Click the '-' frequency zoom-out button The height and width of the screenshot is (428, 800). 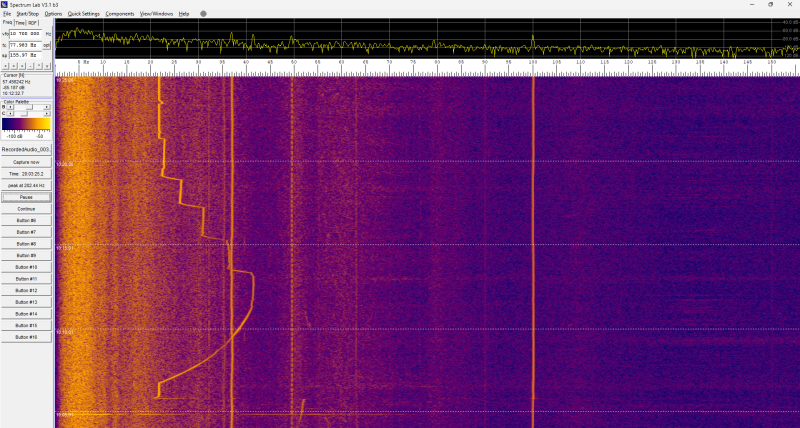tap(30, 66)
